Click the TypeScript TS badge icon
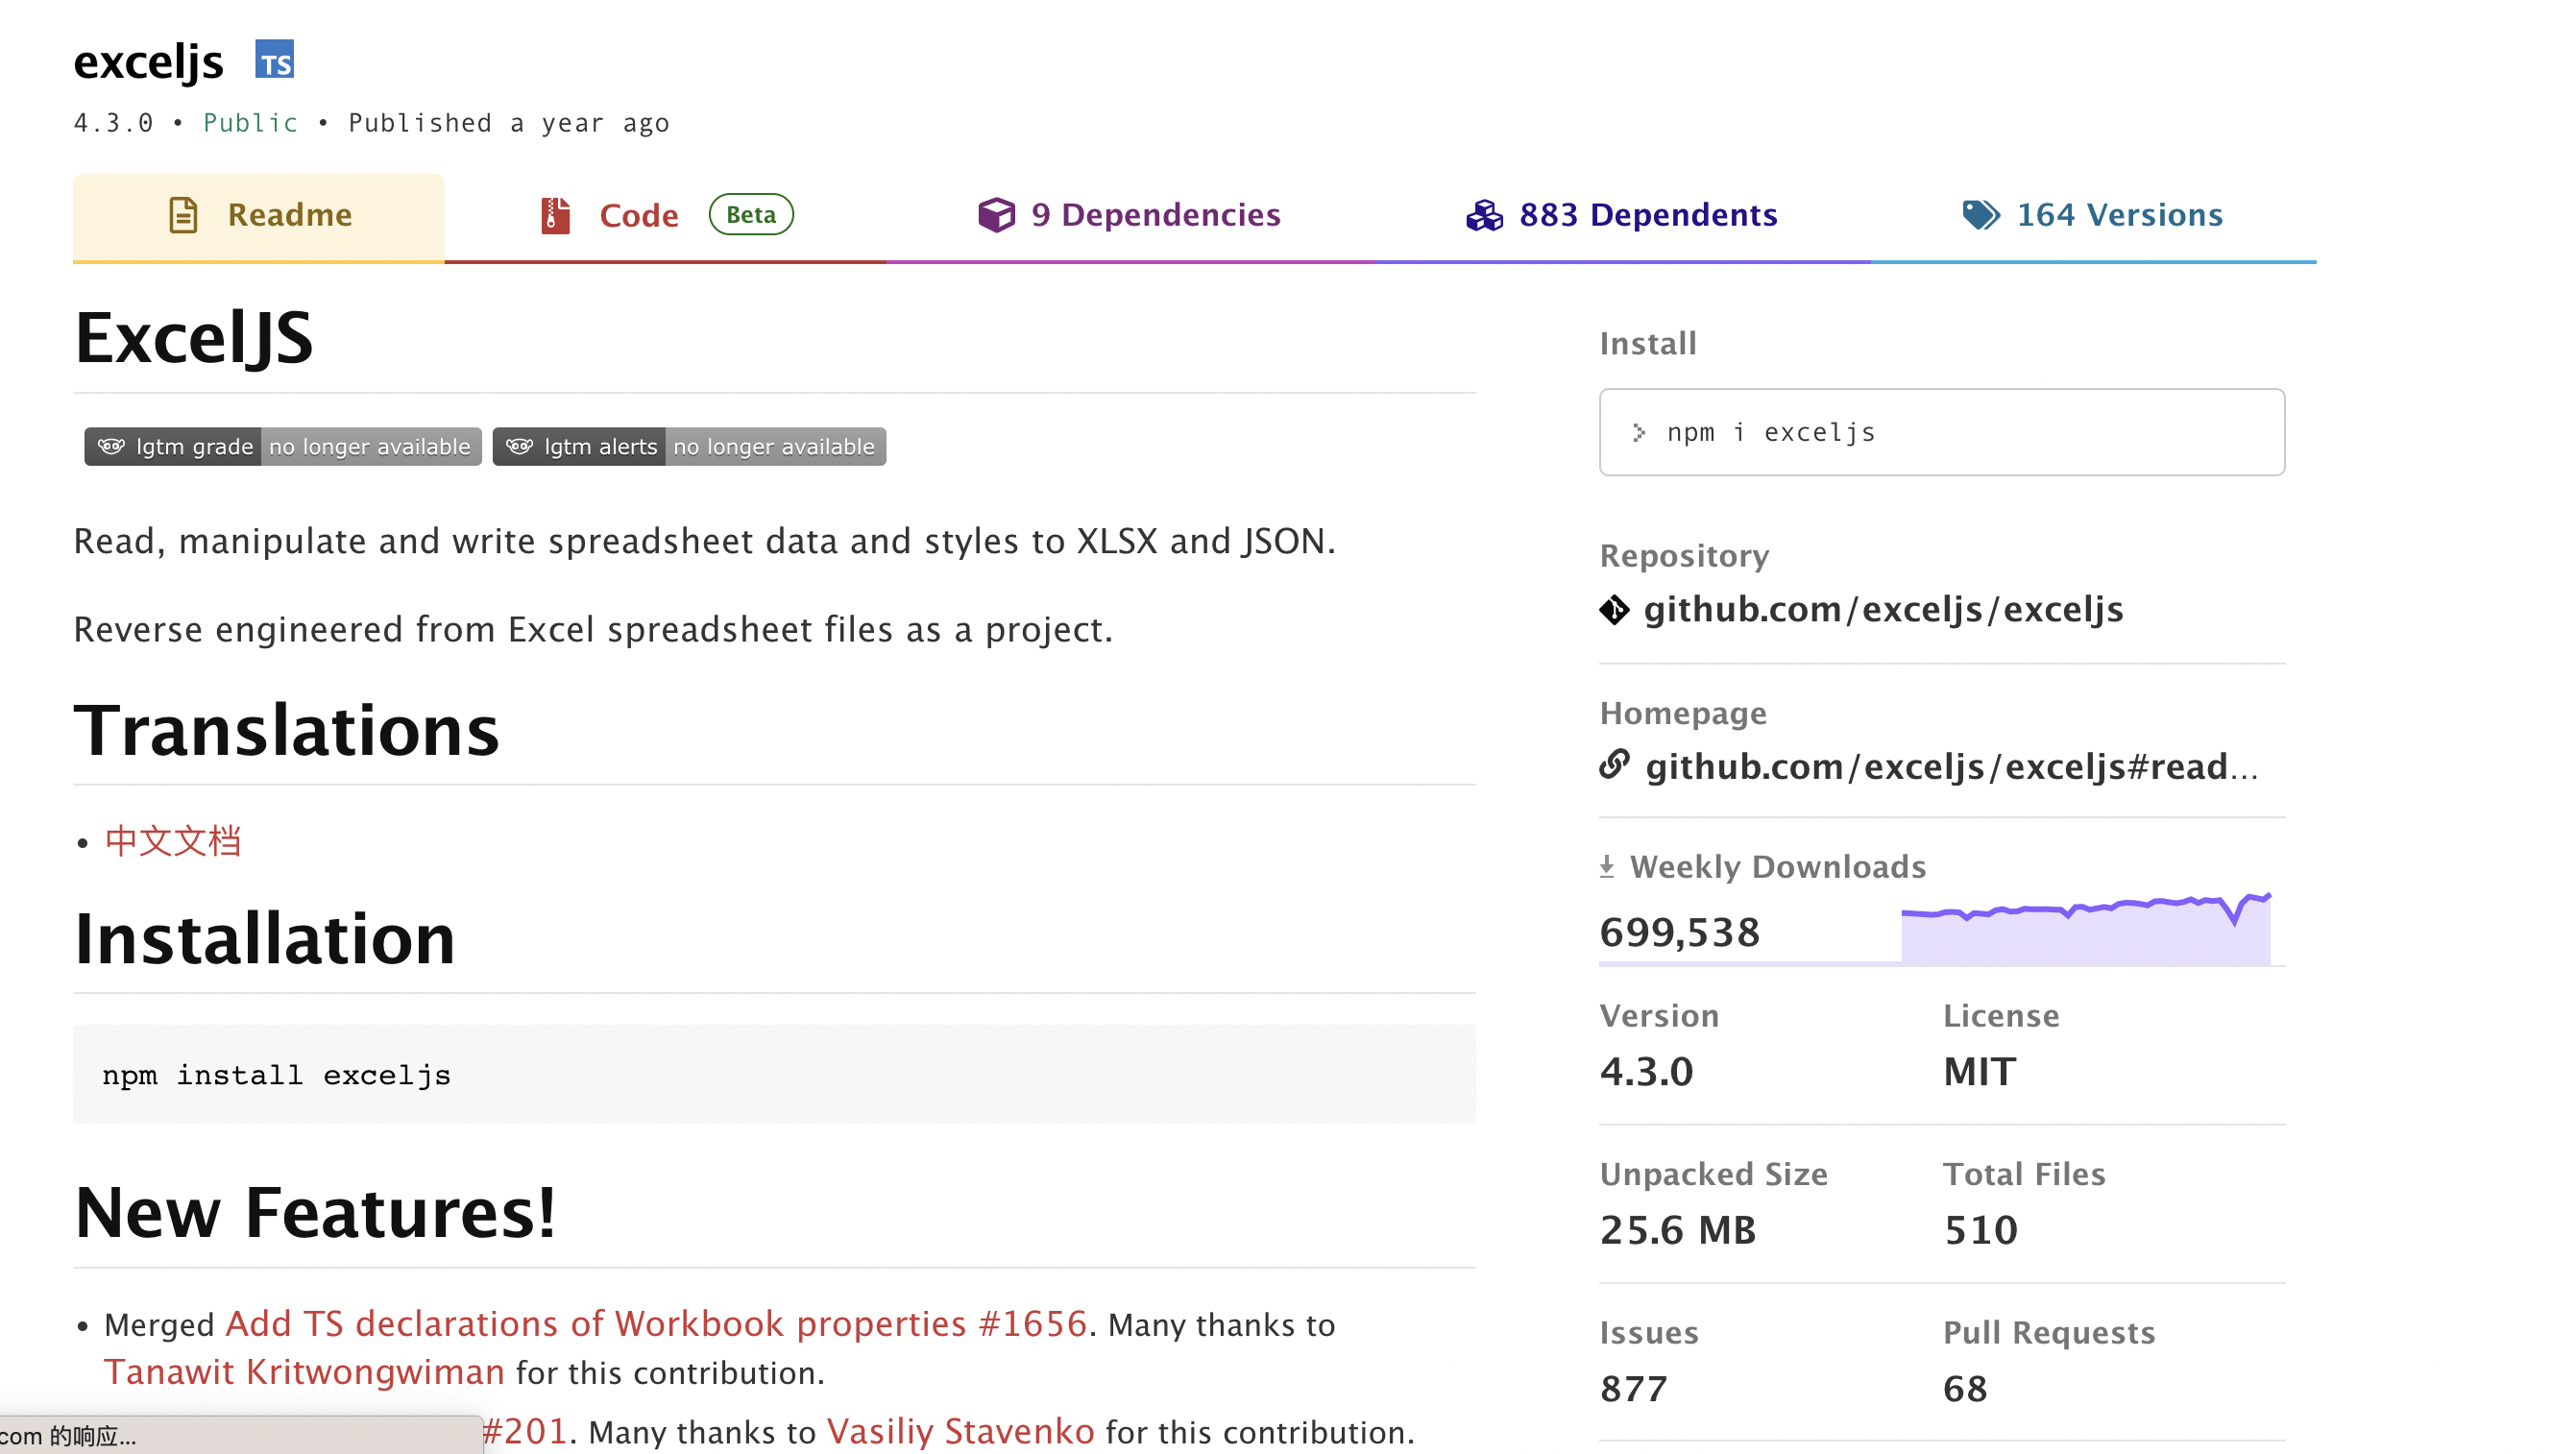 tap(274, 60)
